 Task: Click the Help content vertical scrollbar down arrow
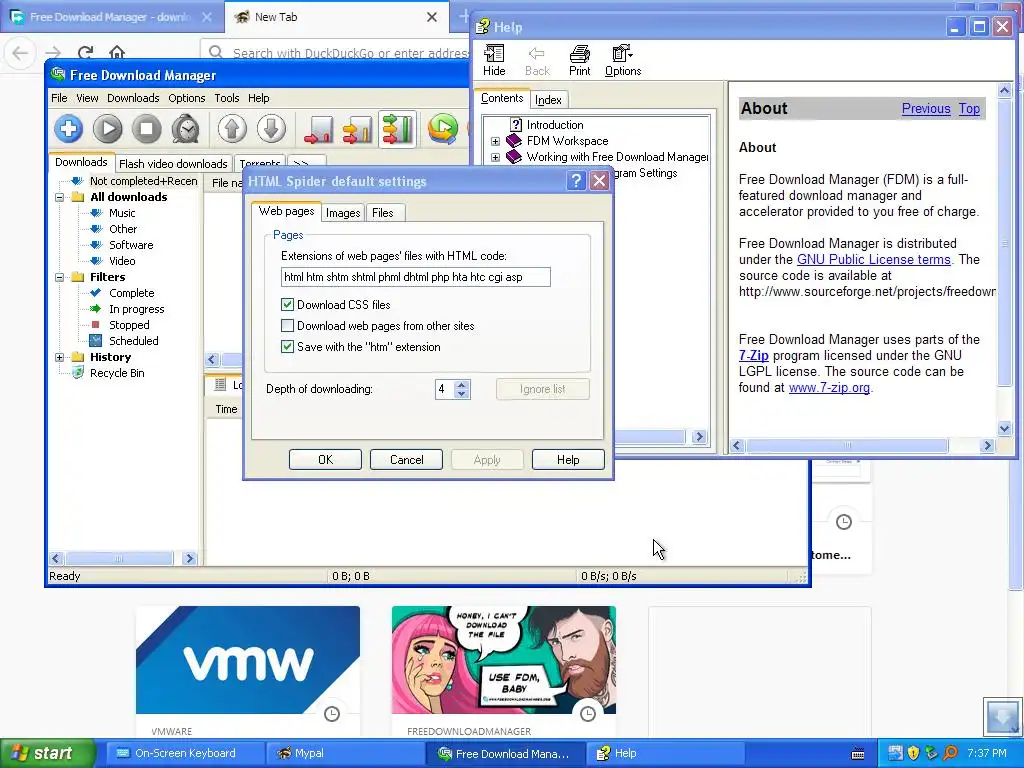(1004, 428)
